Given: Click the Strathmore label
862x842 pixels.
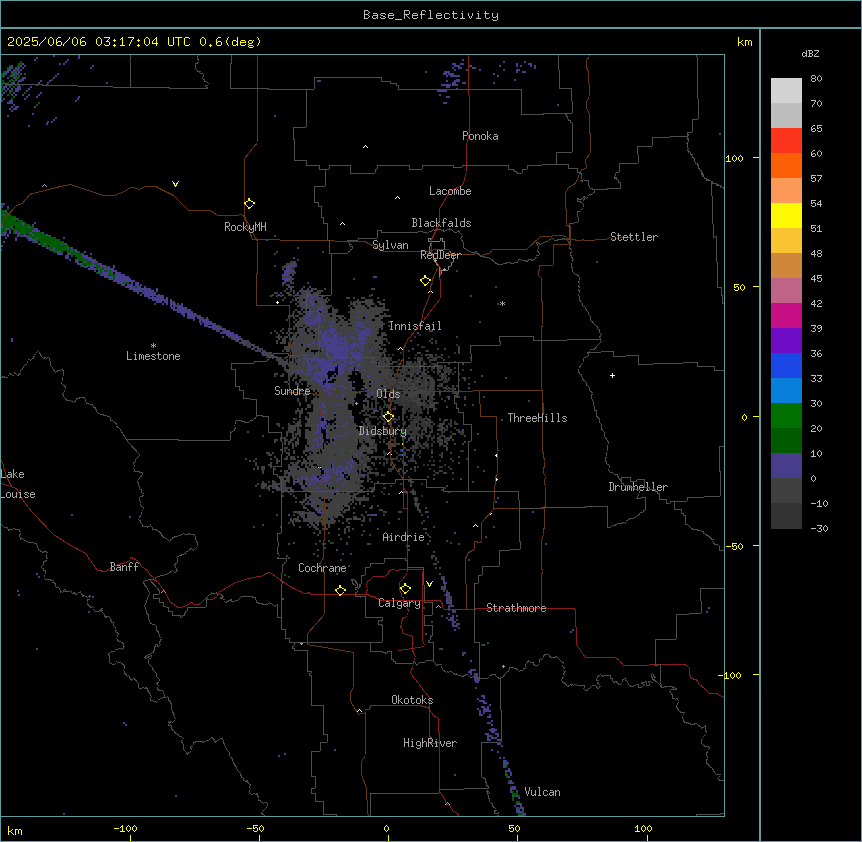Looking at the screenshot, I should [516, 608].
